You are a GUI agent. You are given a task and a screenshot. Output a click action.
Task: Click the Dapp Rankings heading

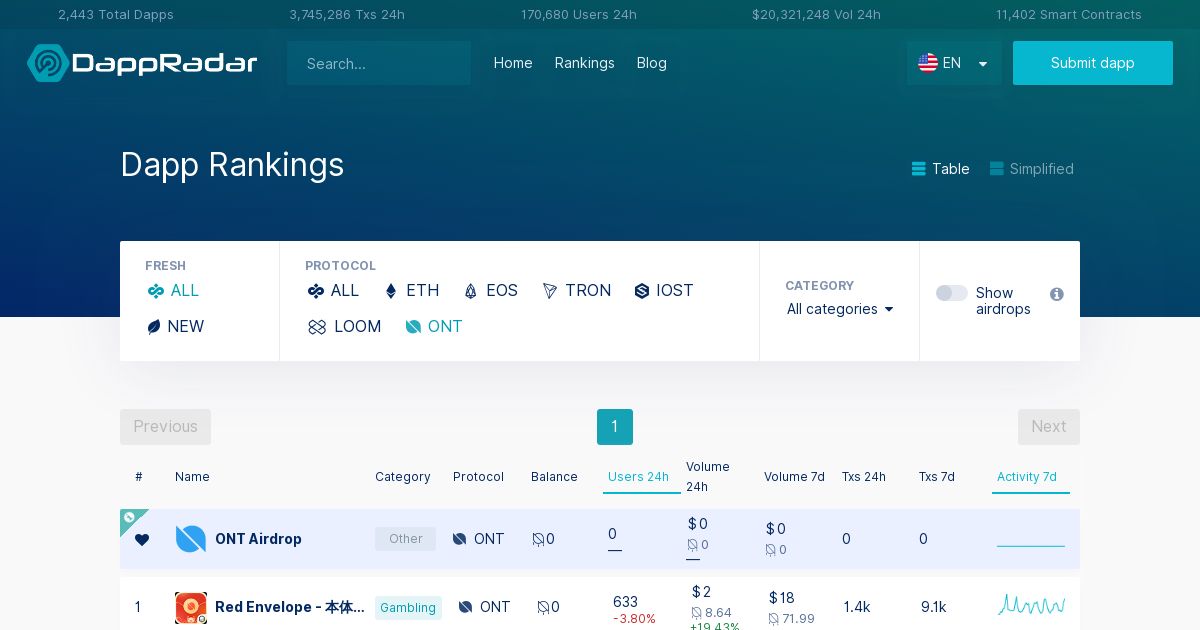[x=232, y=165]
